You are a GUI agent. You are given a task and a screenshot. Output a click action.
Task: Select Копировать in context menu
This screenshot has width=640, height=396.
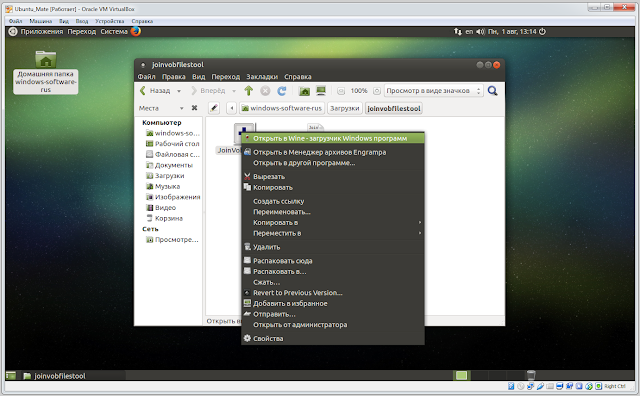[x=333, y=187]
